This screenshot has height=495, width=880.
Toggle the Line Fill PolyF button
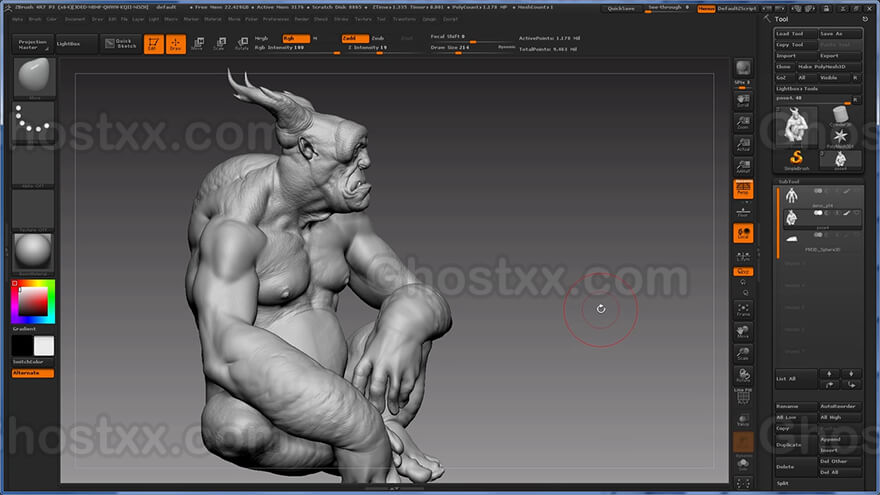pyautogui.click(x=743, y=396)
